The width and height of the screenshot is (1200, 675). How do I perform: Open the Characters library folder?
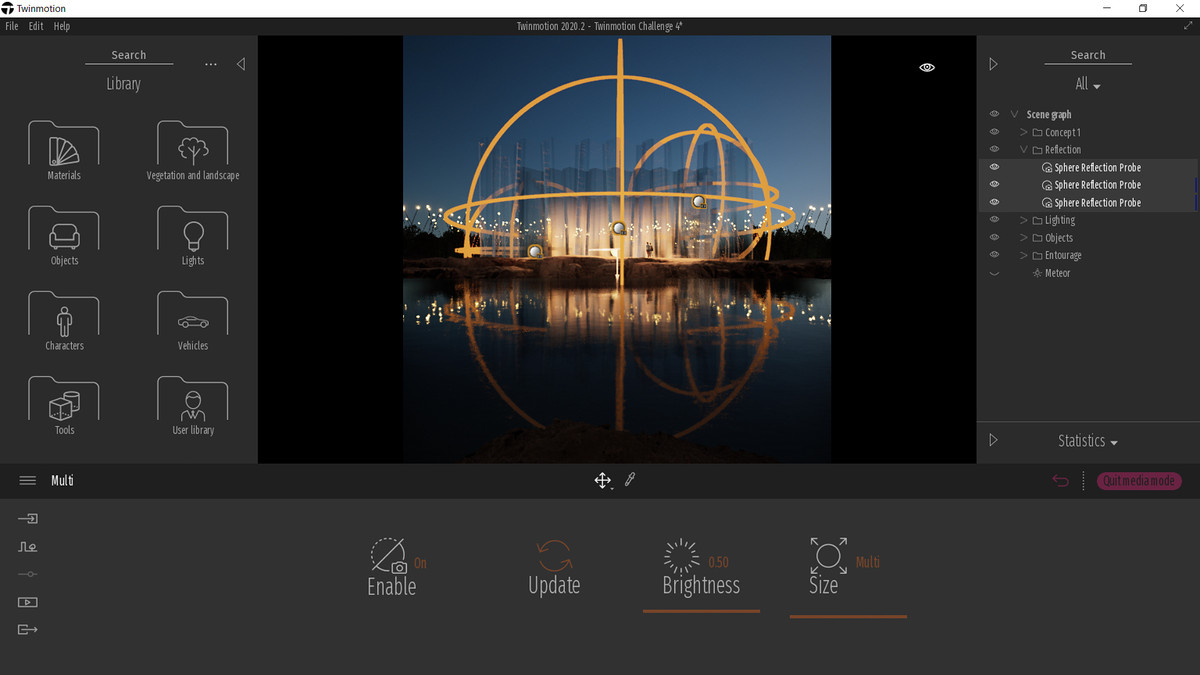click(x=64, y=321)
